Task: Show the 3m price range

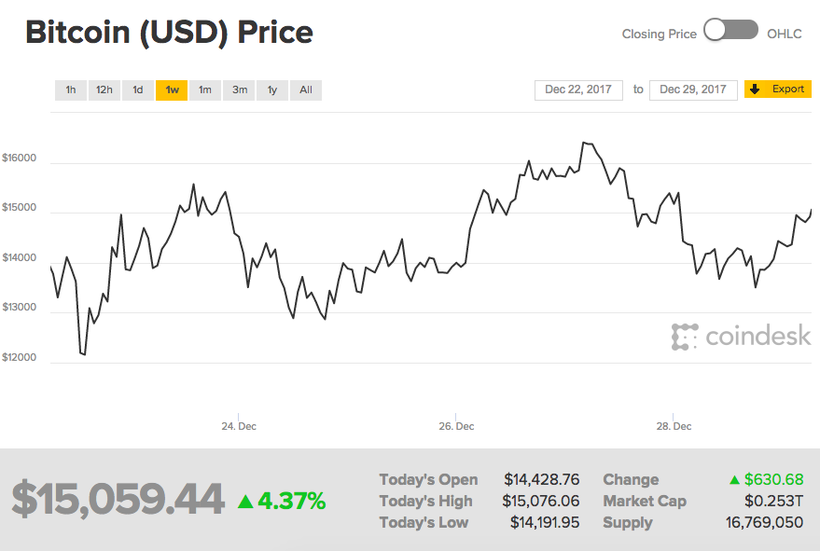Action: click(x=239, y=90)
